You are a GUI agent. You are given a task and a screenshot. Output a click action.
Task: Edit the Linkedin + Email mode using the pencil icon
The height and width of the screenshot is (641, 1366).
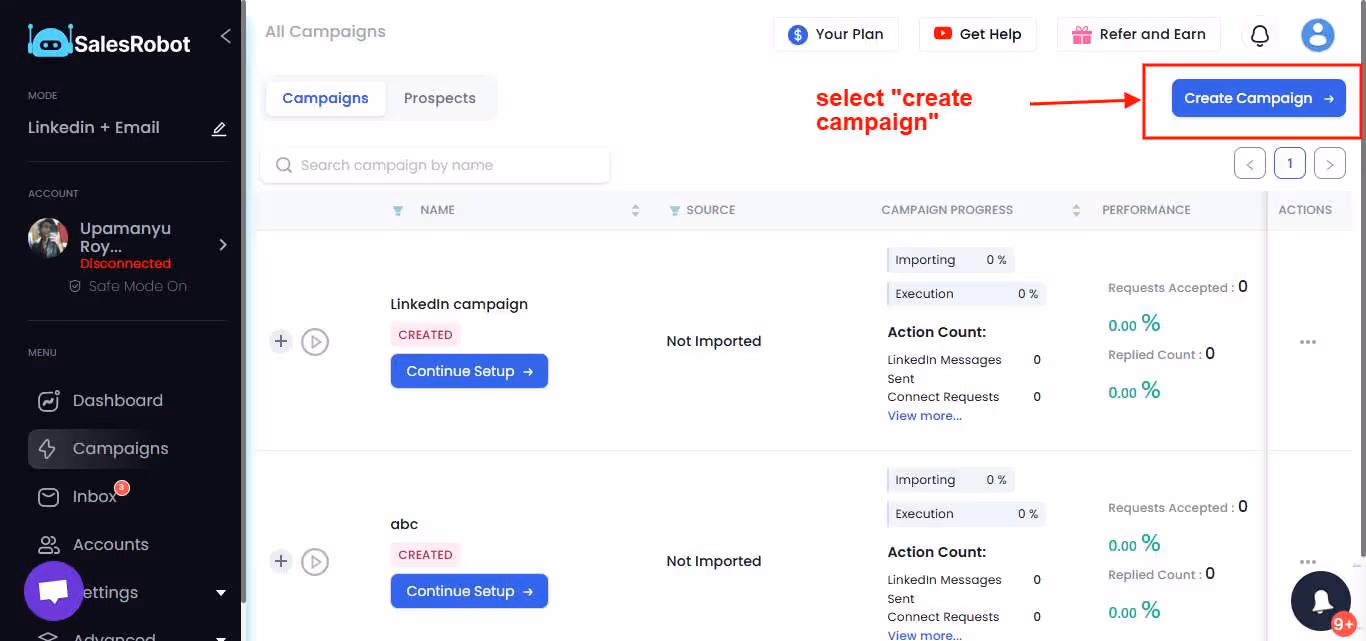[x=219, y=128]
